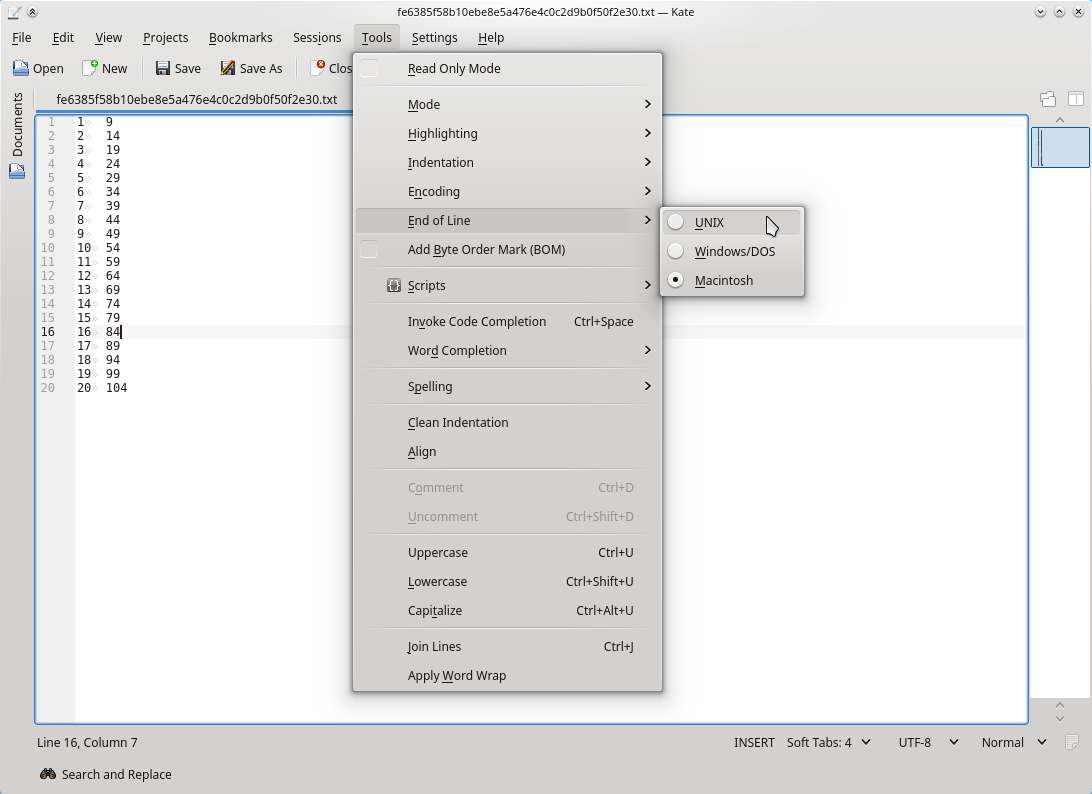Choose Join Lines
Viewport: 1092px width, 794px height.
point(507,646)
